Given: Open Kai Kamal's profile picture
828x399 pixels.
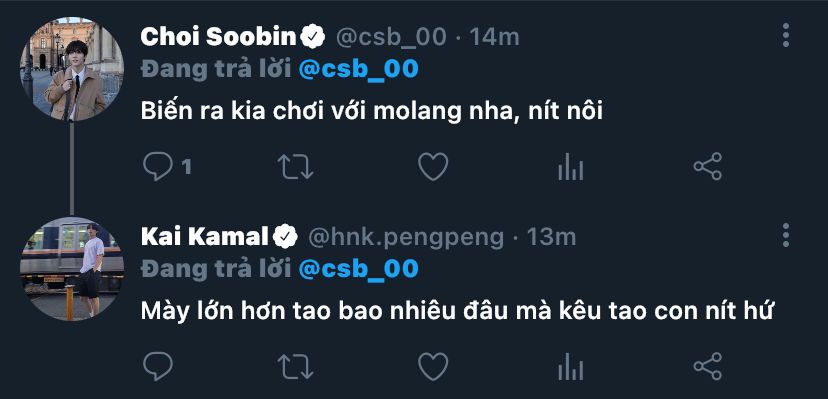Looking at the screenshot, I should click(x=72, y=269).
